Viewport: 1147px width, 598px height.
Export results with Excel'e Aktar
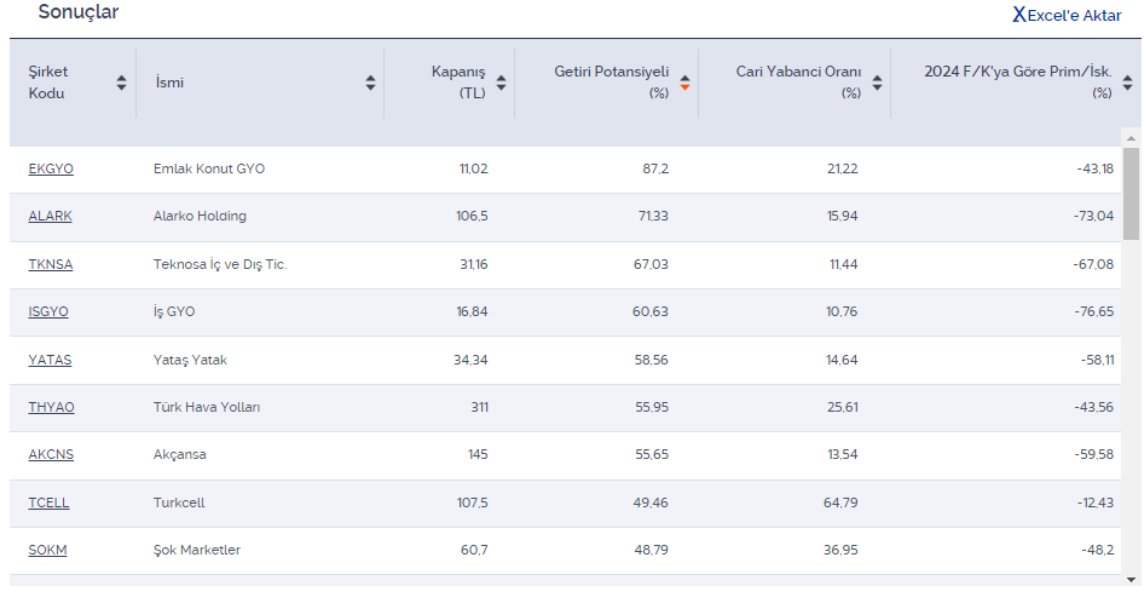[1067, 15]
